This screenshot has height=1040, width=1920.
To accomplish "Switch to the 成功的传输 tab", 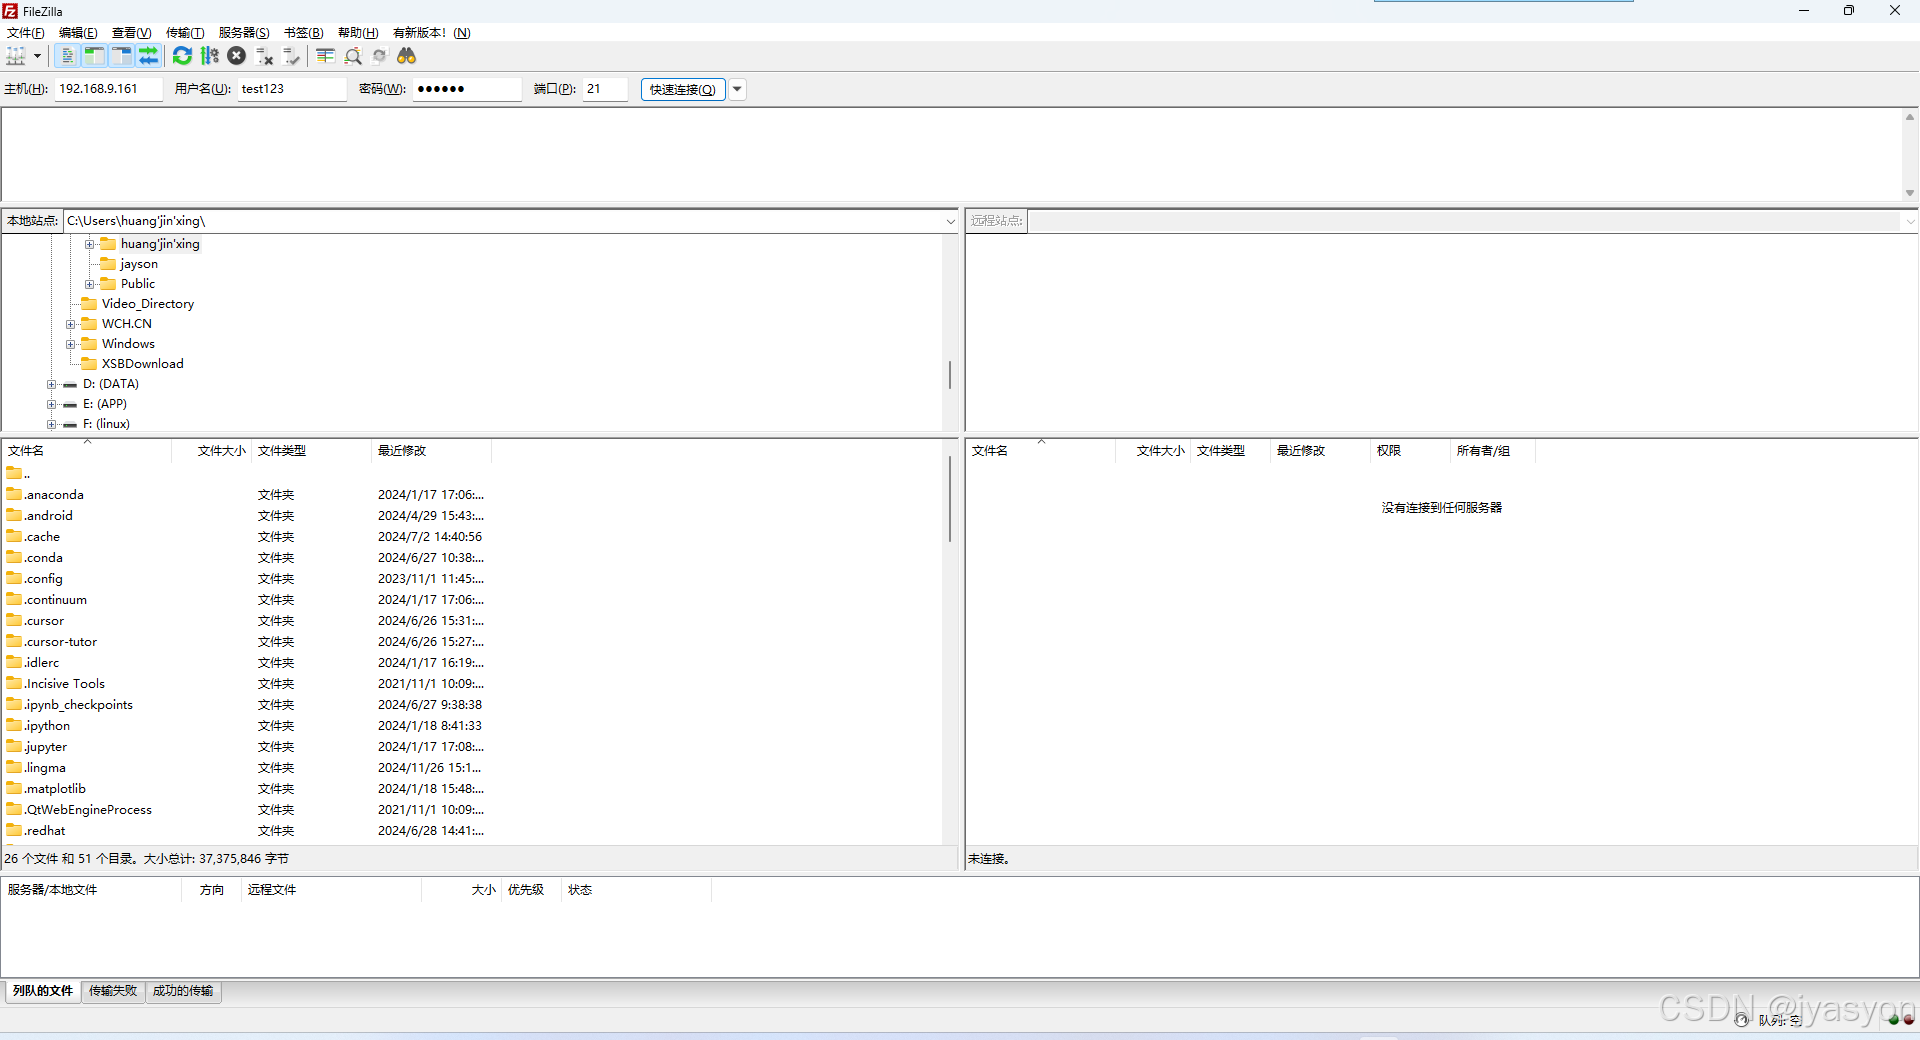I will point(182,991).
